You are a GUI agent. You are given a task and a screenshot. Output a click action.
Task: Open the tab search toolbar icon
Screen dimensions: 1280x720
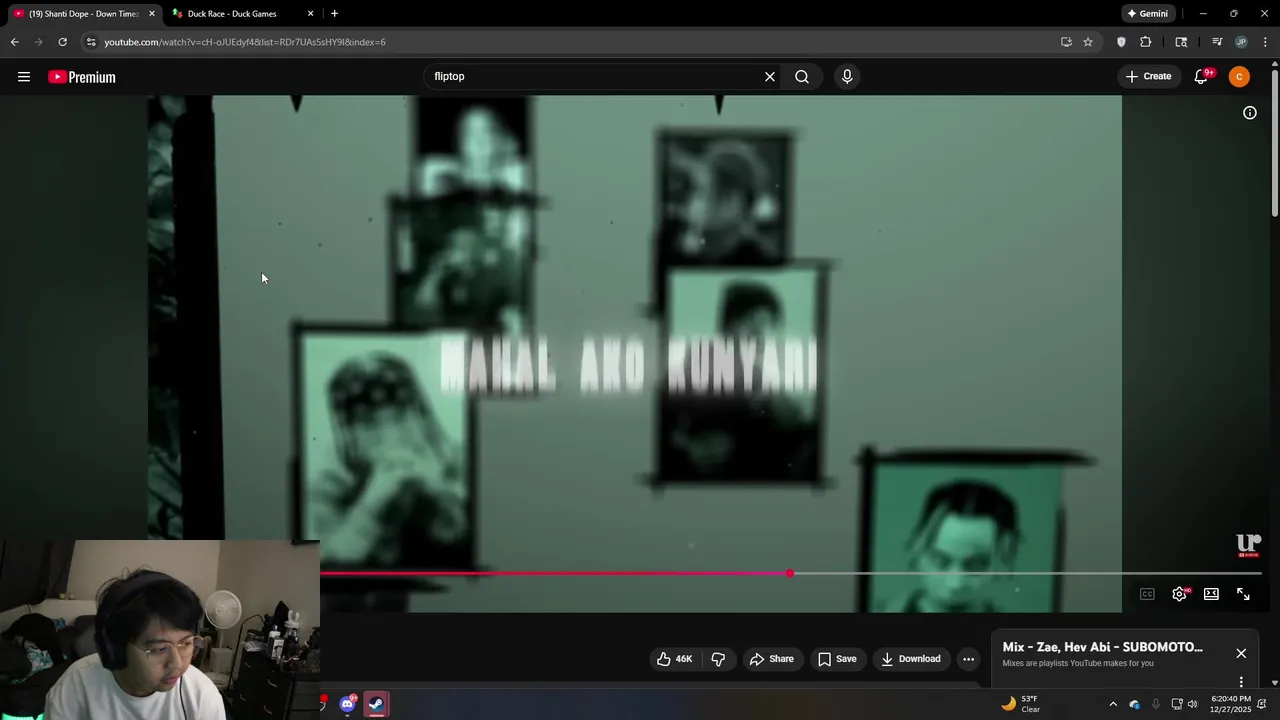point(1181,42)
